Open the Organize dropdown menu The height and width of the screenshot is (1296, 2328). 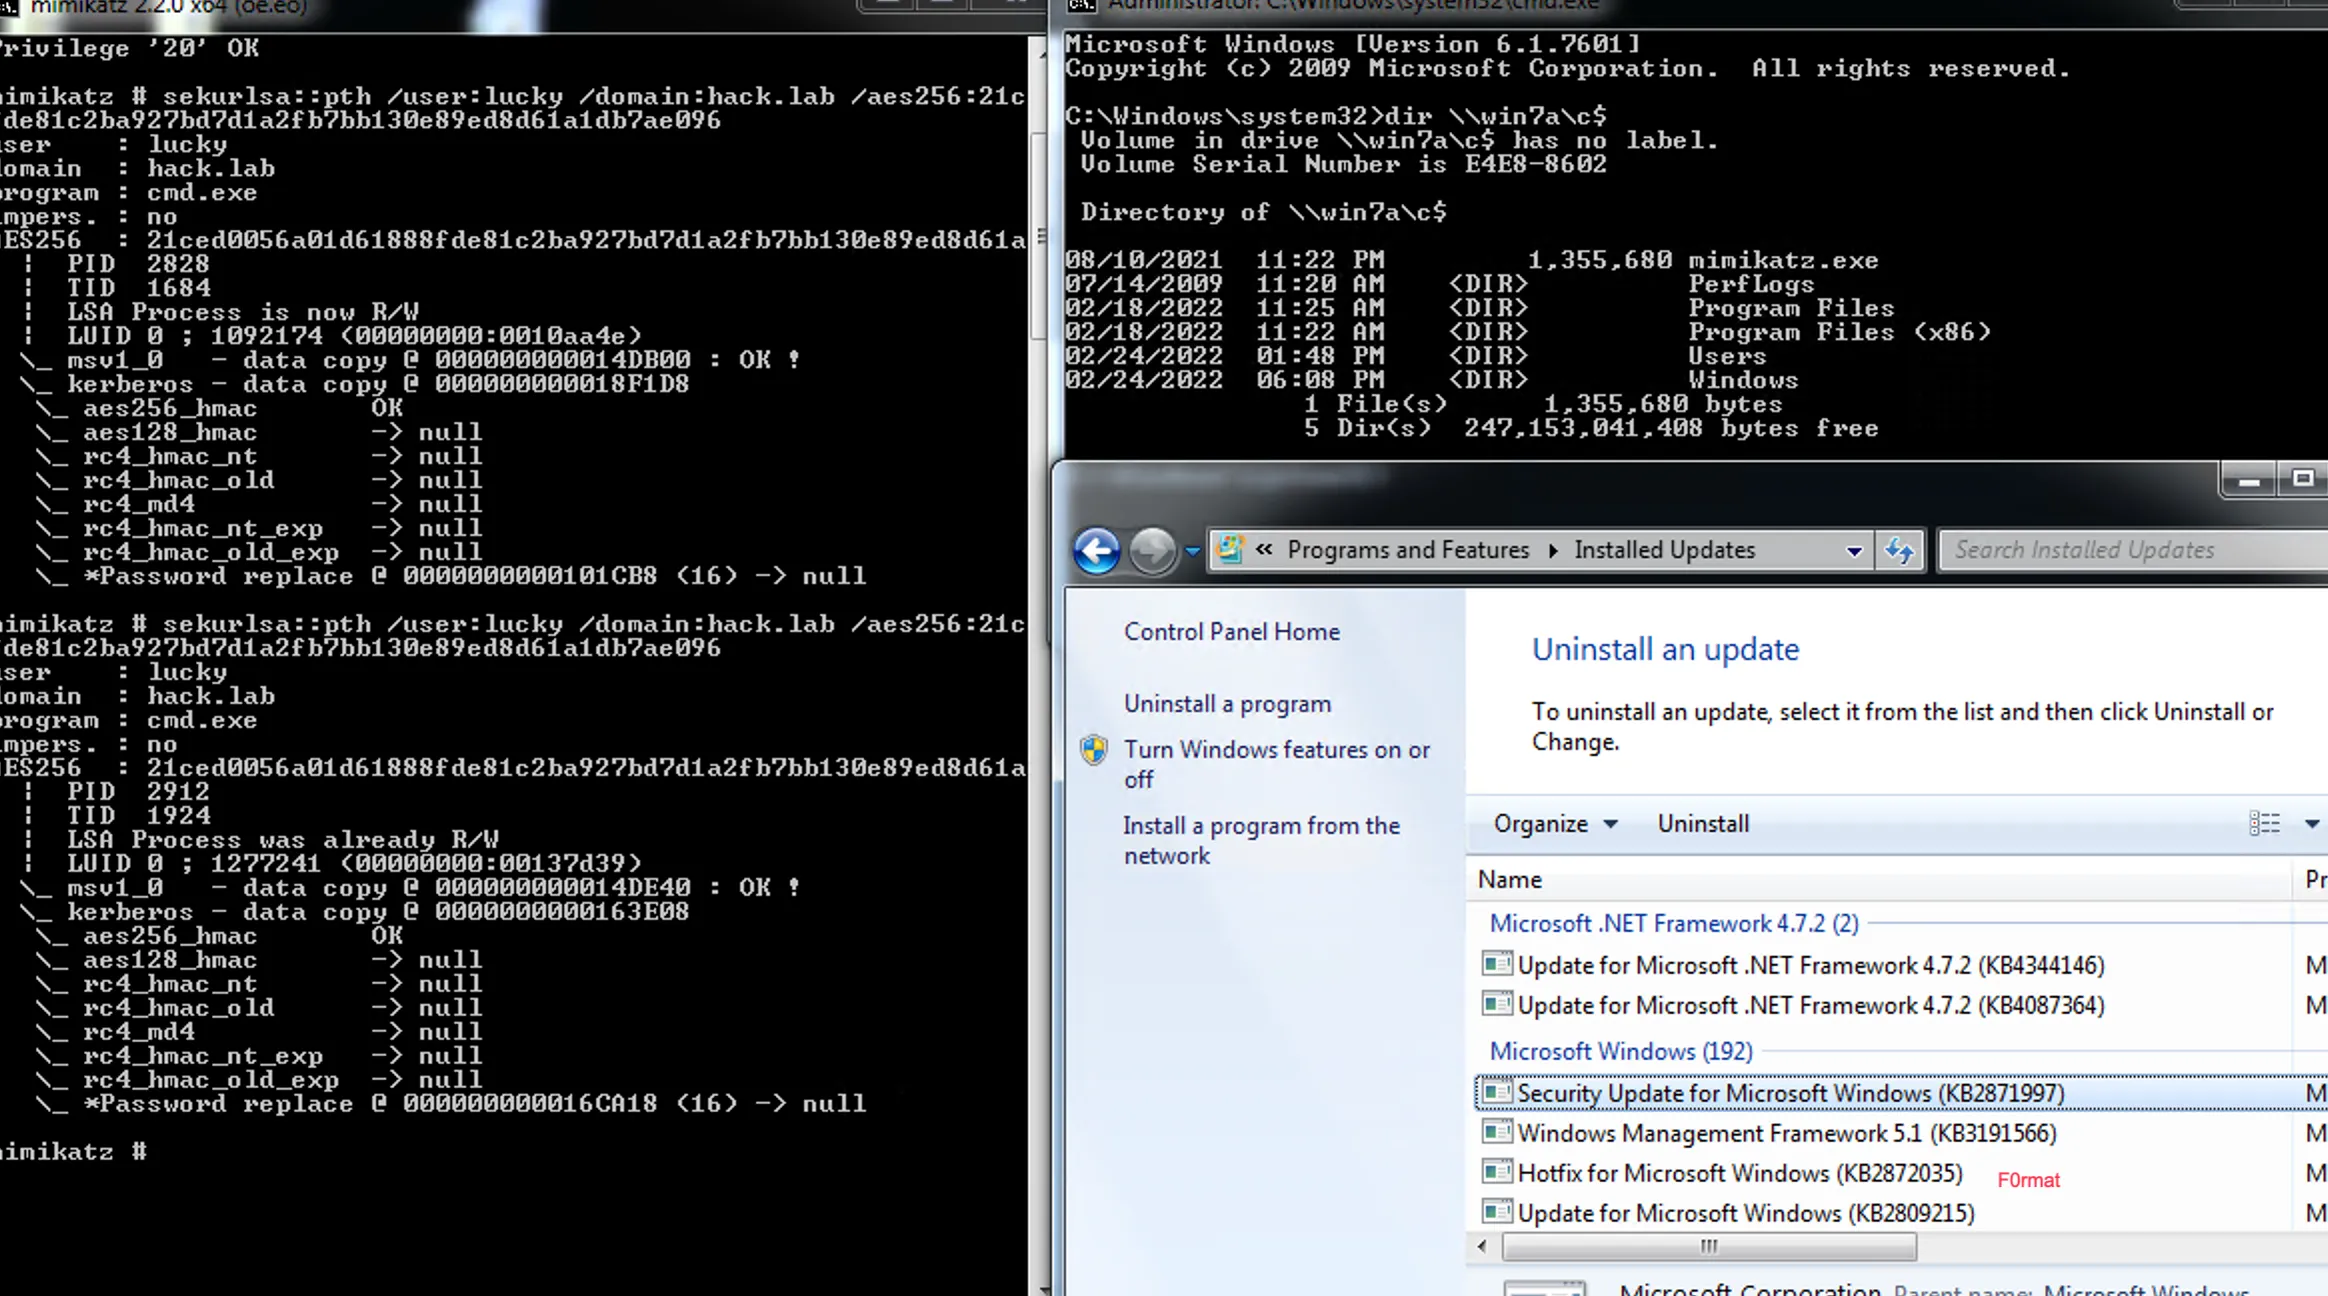(x=1554, y=824)
